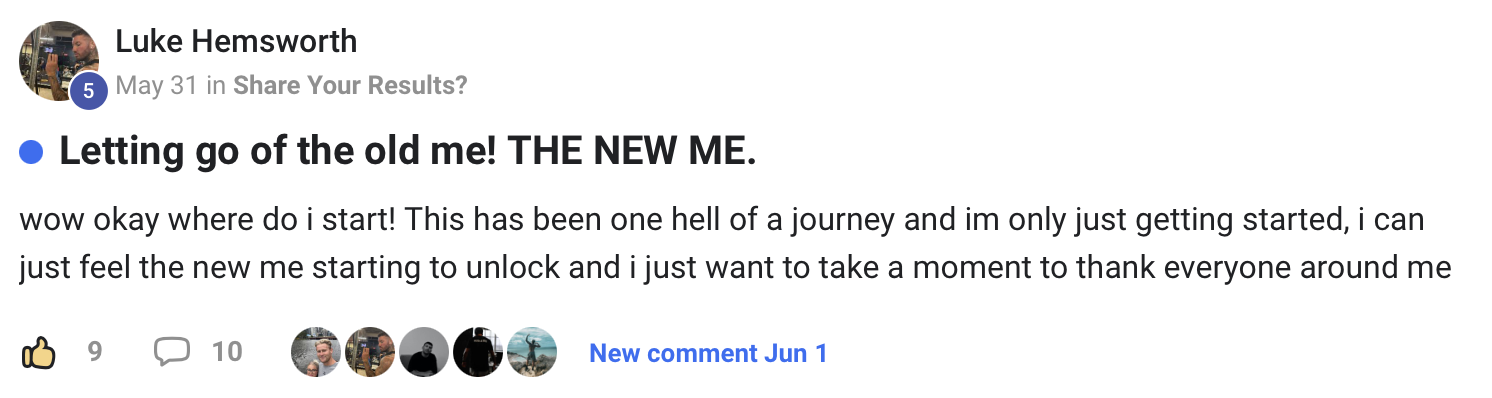Viewport: 1492px width, 398px height.
Task: Open post titled Letting go of the old me
Action: pyautogui.click(x=408, y=152)
